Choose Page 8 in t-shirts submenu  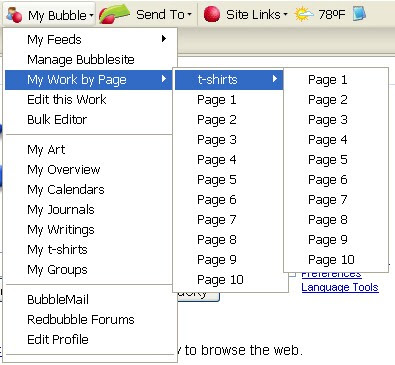(x=336, y=220)
